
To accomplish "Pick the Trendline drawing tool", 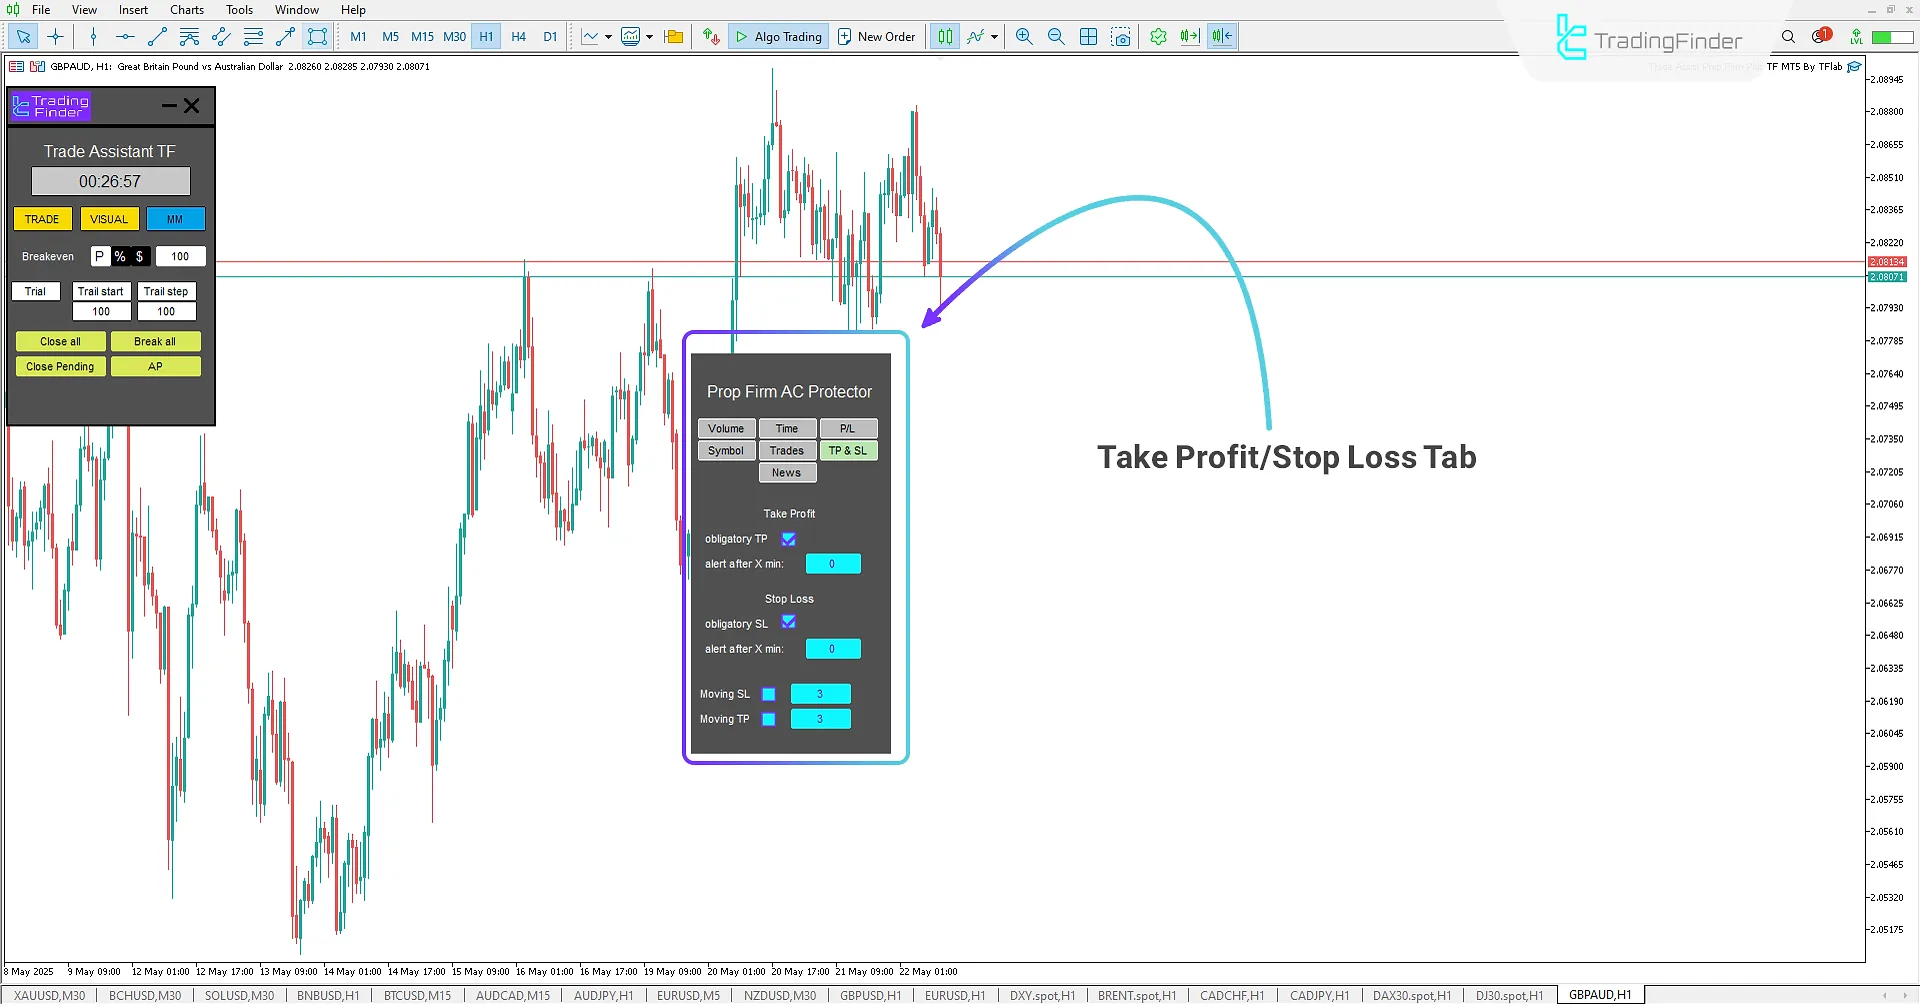I will (x=157, y=36).
